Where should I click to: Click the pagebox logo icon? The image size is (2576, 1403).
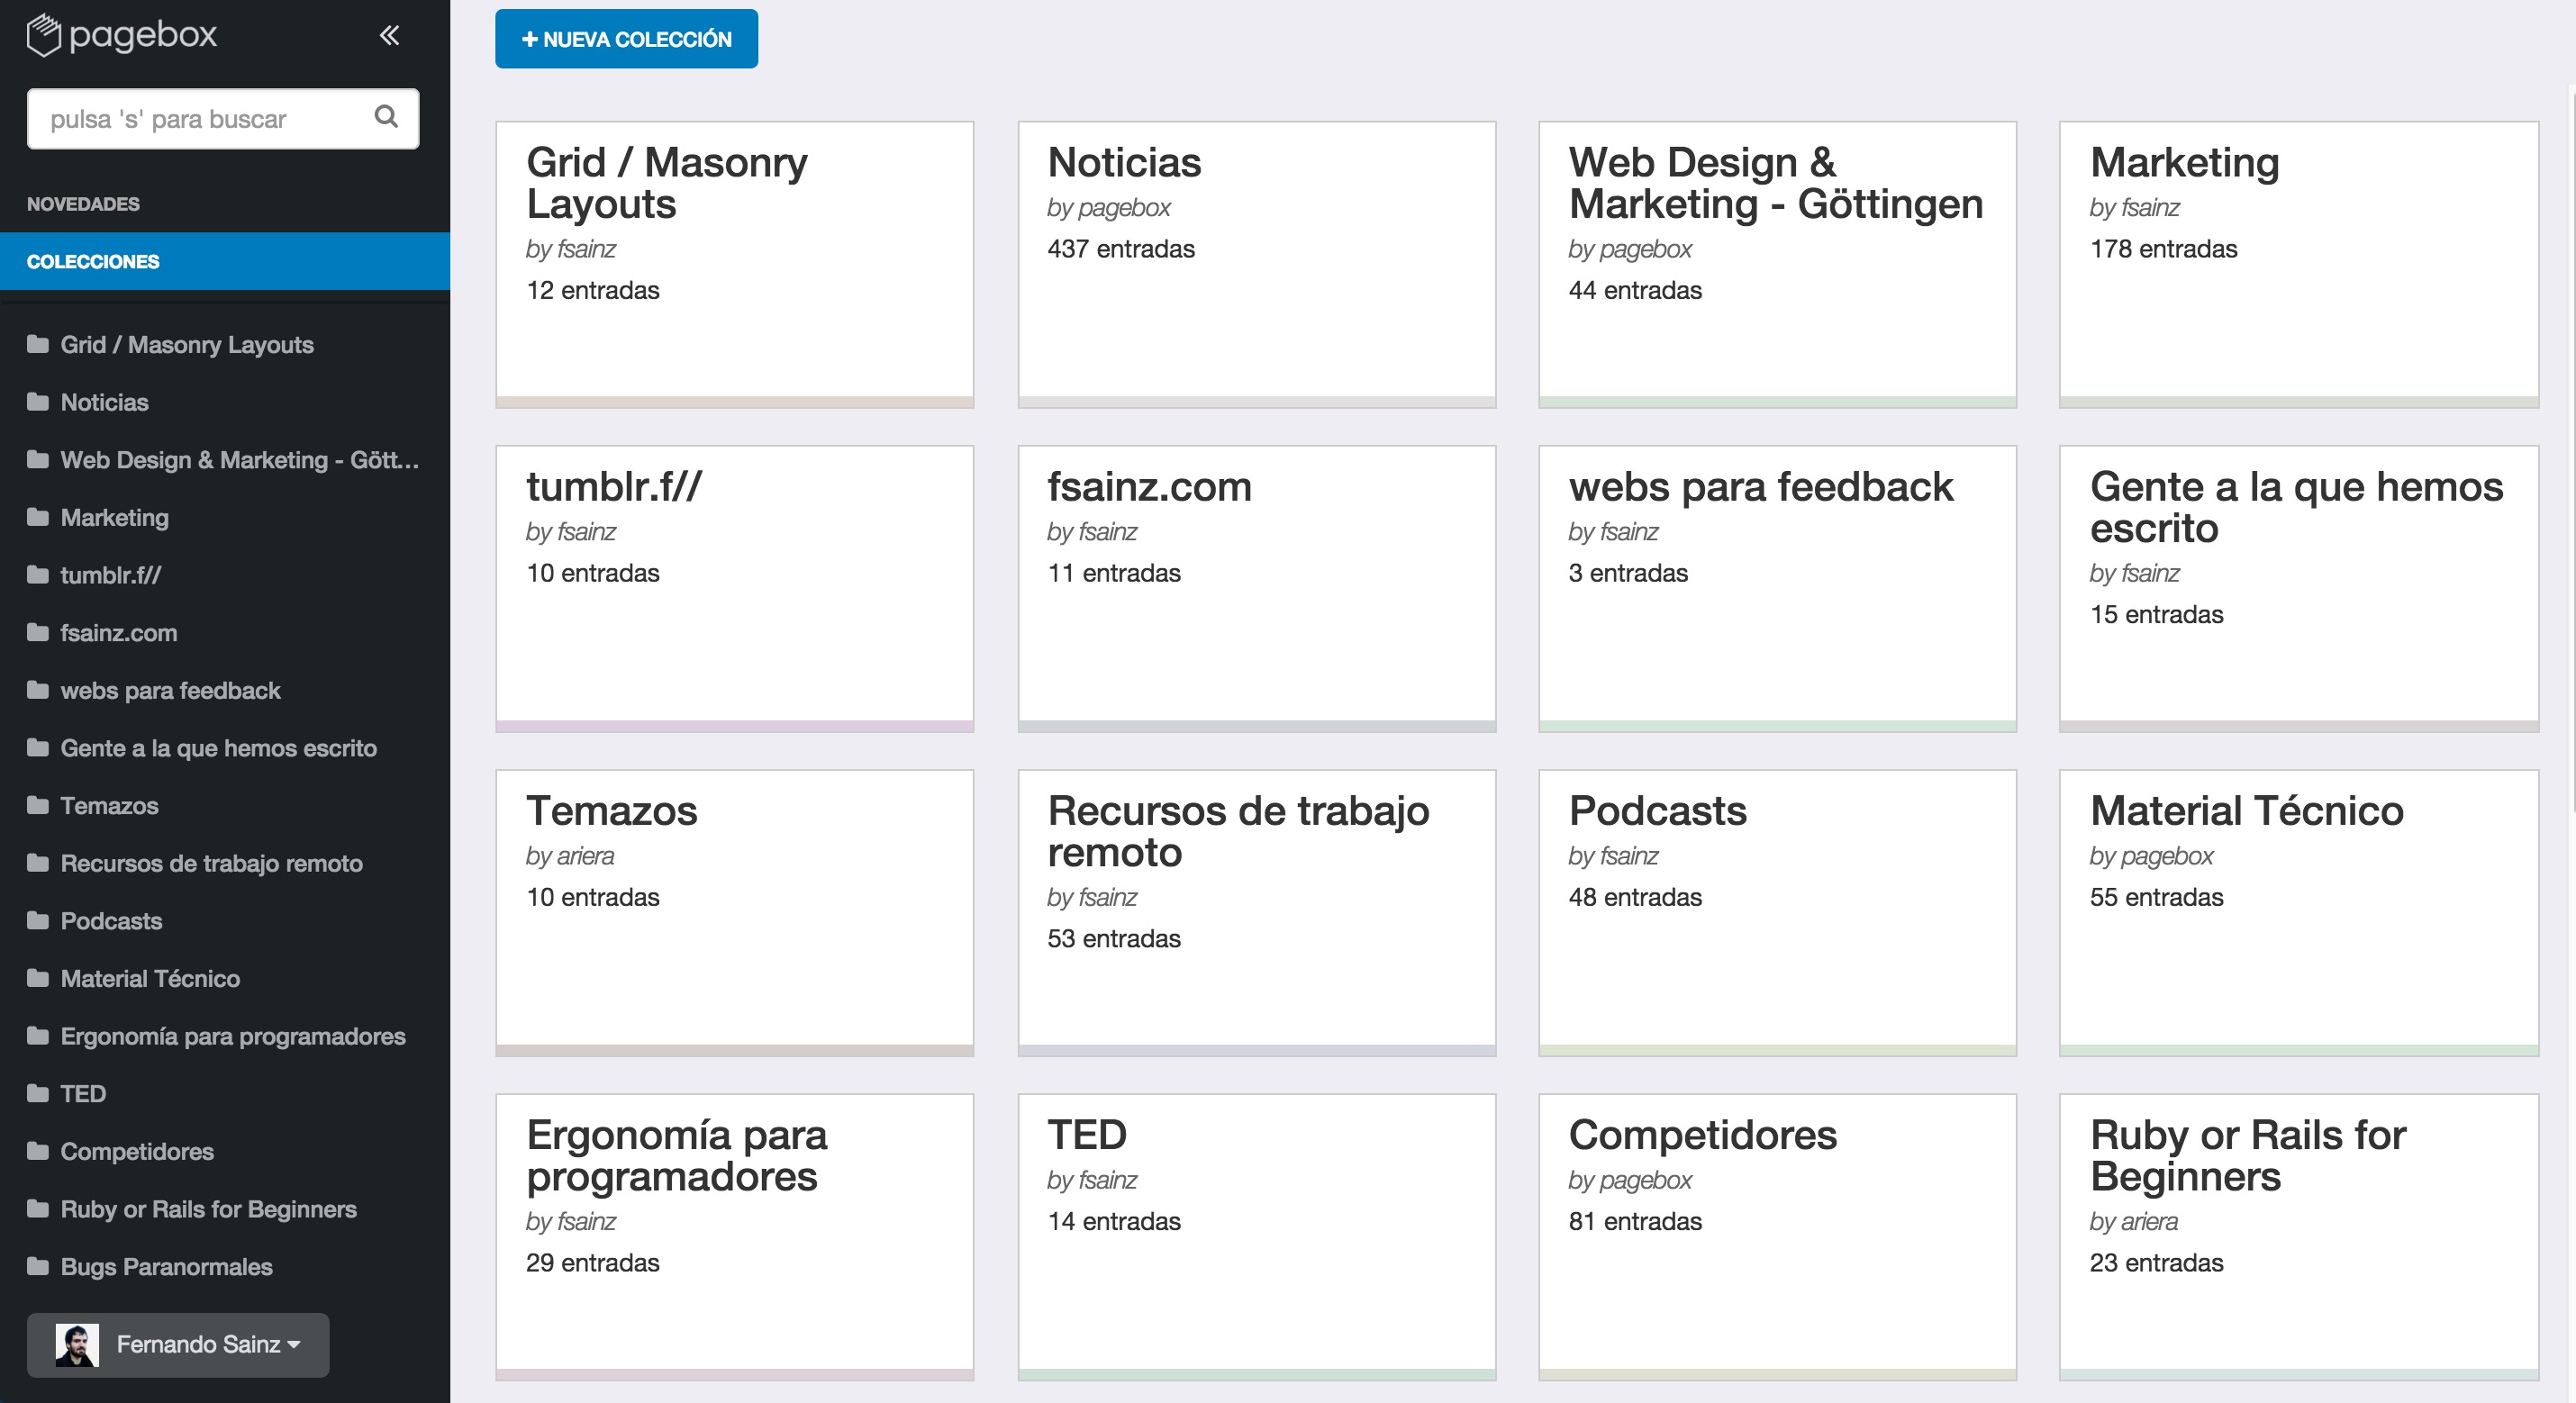pyautogui.click(x=44, y=35)
